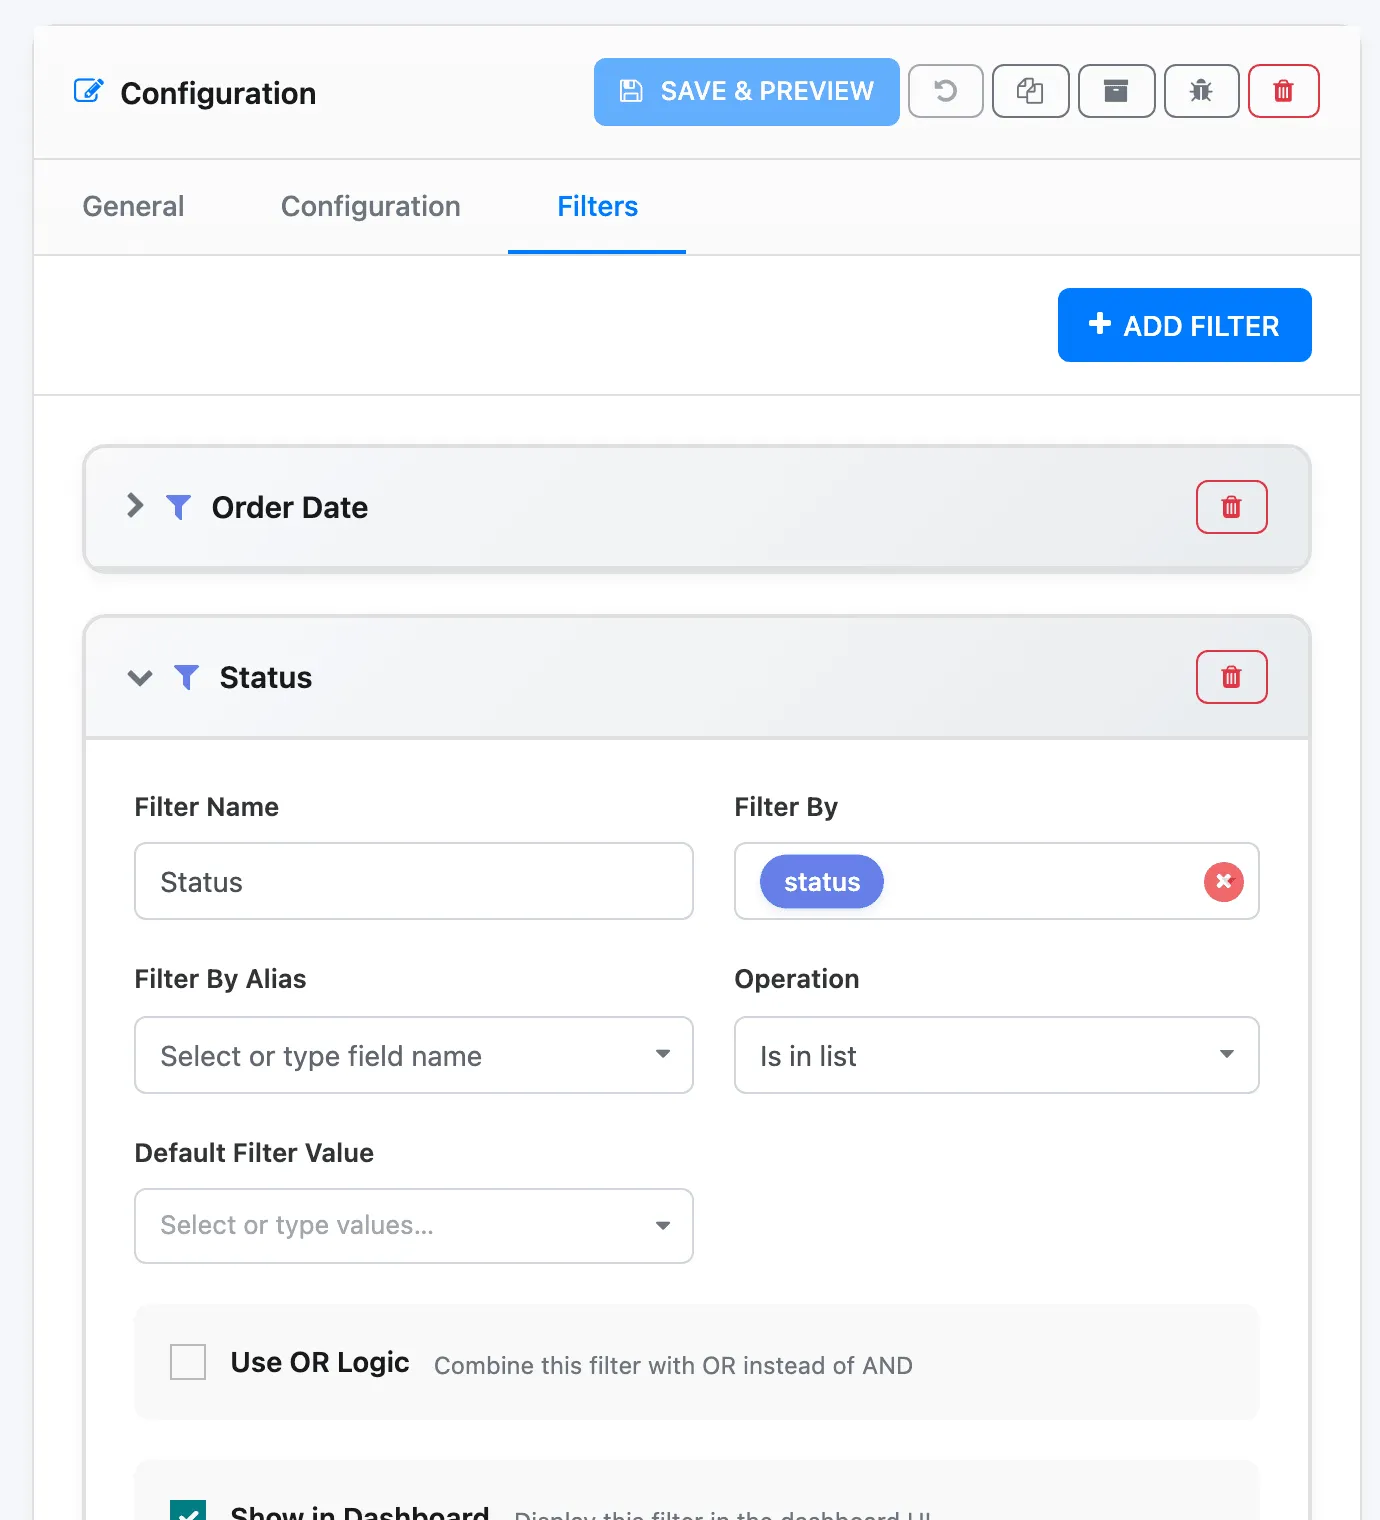The width and height of the screenshot is (1380, 1520).
Task: Click the Status filter header title
Action: click(266, 677)
